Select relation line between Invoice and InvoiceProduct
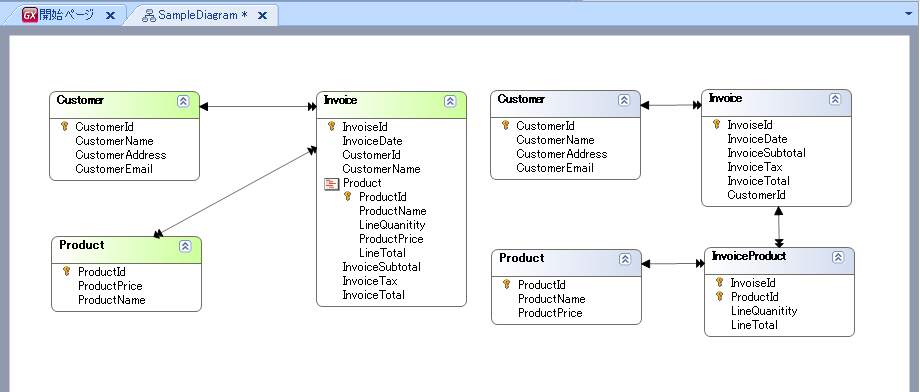Viewport: 920px width, 392px height. point(779,227)
